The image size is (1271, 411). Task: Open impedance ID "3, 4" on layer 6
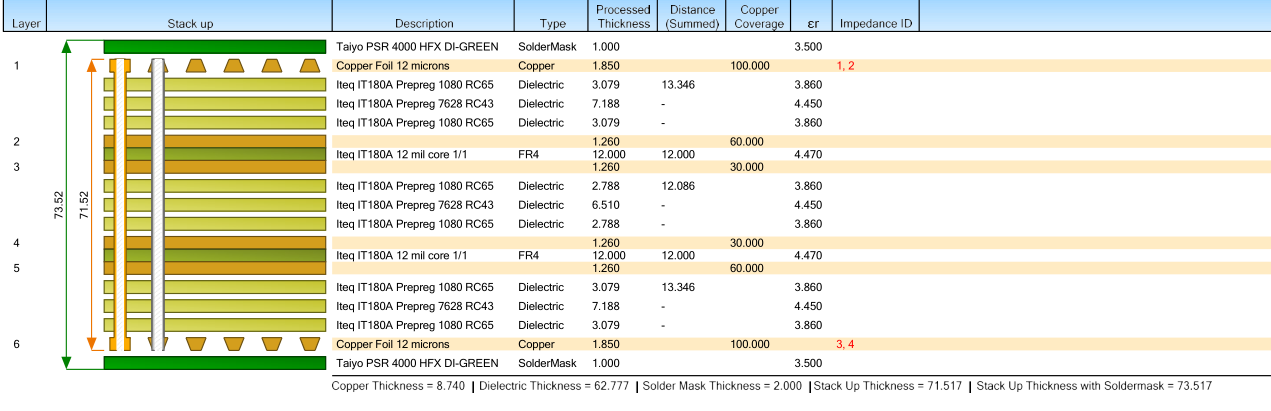point(845,344)
